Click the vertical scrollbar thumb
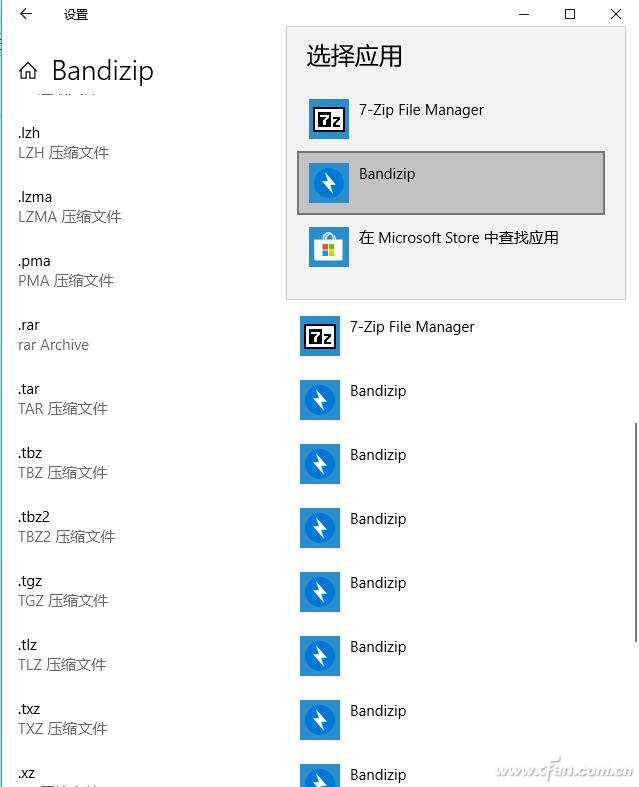The image size is (639, 787). pos(635,532)
